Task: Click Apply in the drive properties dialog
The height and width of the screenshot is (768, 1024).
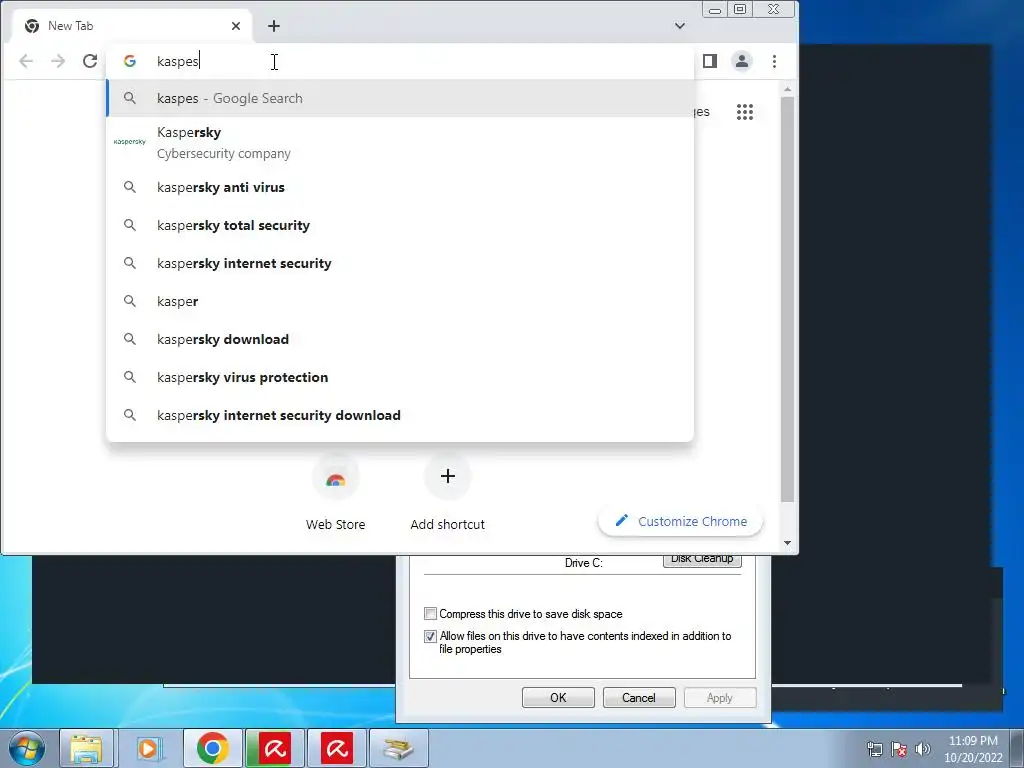Action: (x=720, y=697)
